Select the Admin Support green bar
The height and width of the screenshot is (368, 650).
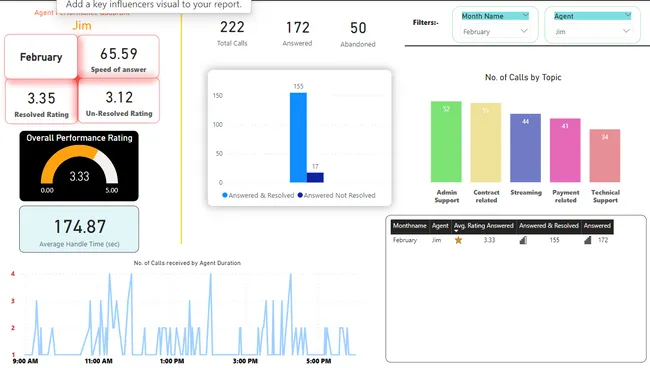point(446,142)
